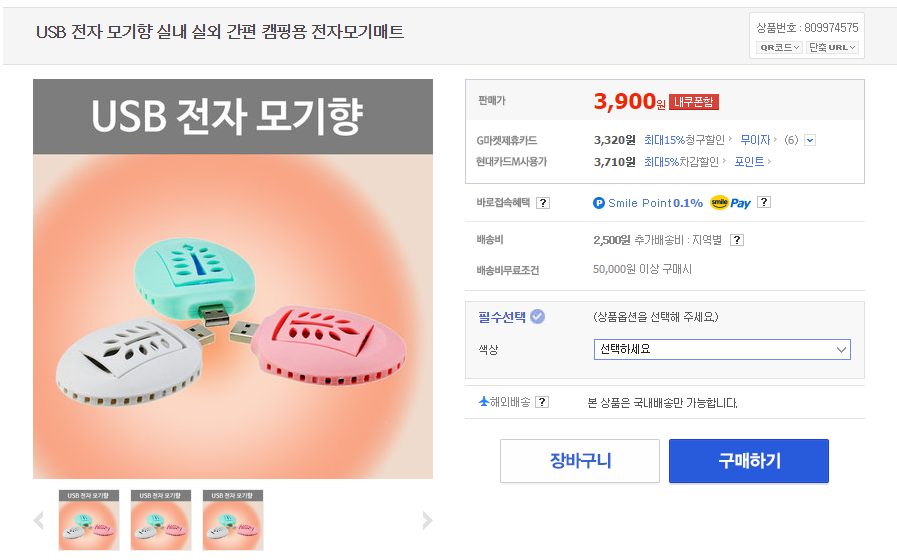Click the 해외배송 airplane icon
897x560 pixels.
tap(484, 402)
